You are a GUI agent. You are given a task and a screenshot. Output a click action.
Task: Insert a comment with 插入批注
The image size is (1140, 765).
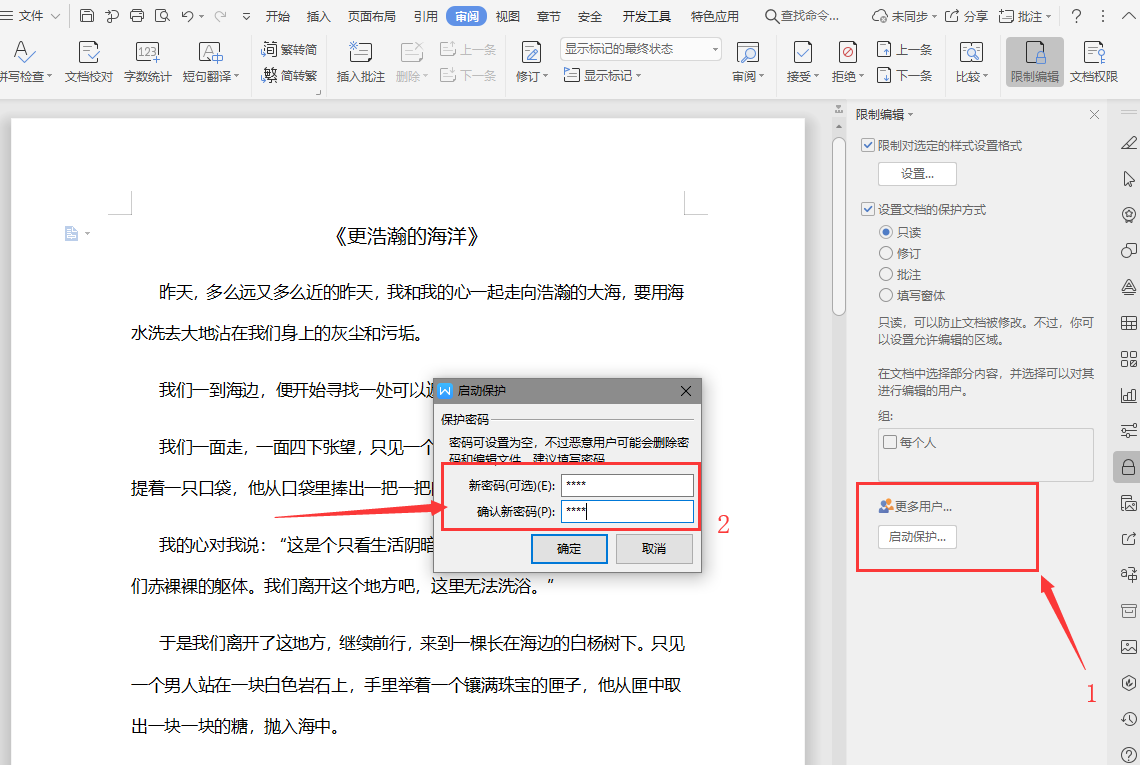click(x=359, y=62)
